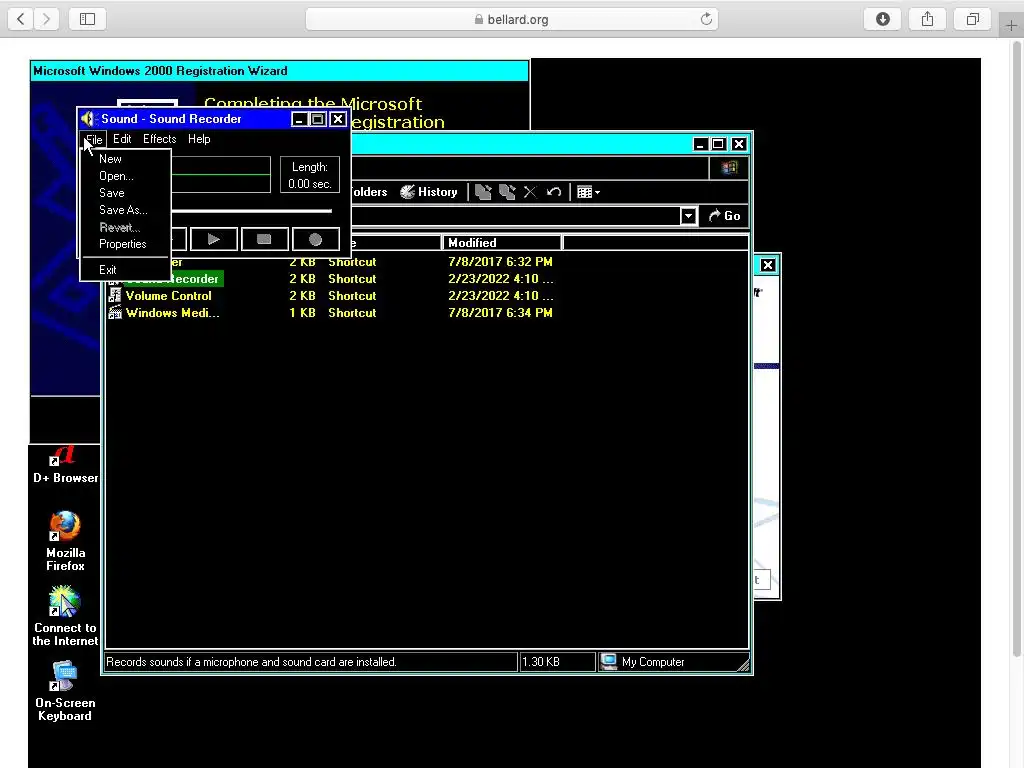
Task: Click the Safari share icon
Action: pos(927,19)
